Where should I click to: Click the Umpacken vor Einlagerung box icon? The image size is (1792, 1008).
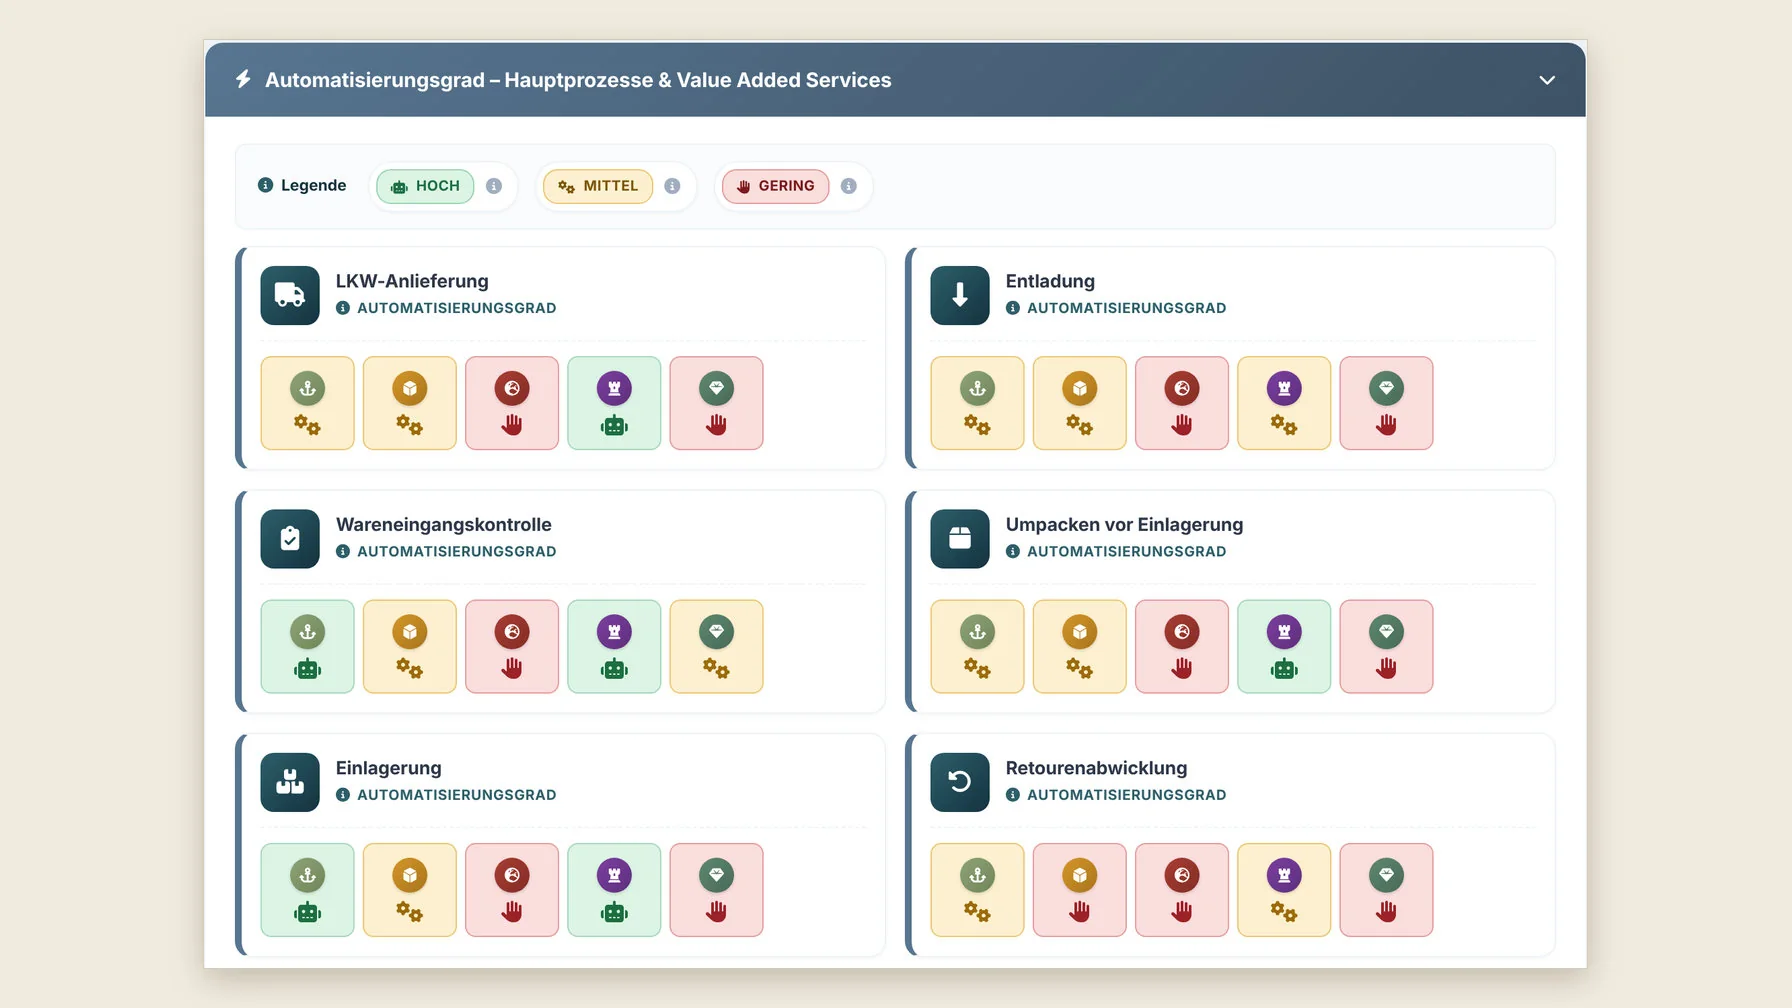pyautogui.click(x=960, y=539)
